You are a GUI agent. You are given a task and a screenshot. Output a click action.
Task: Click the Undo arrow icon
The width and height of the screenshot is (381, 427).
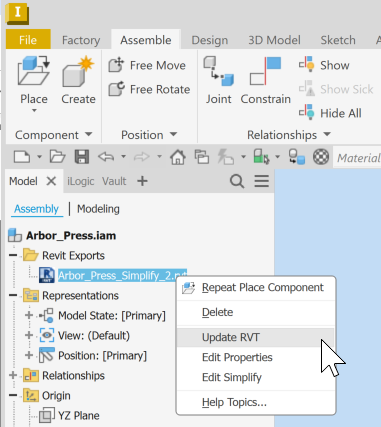[x=106, y=157]
